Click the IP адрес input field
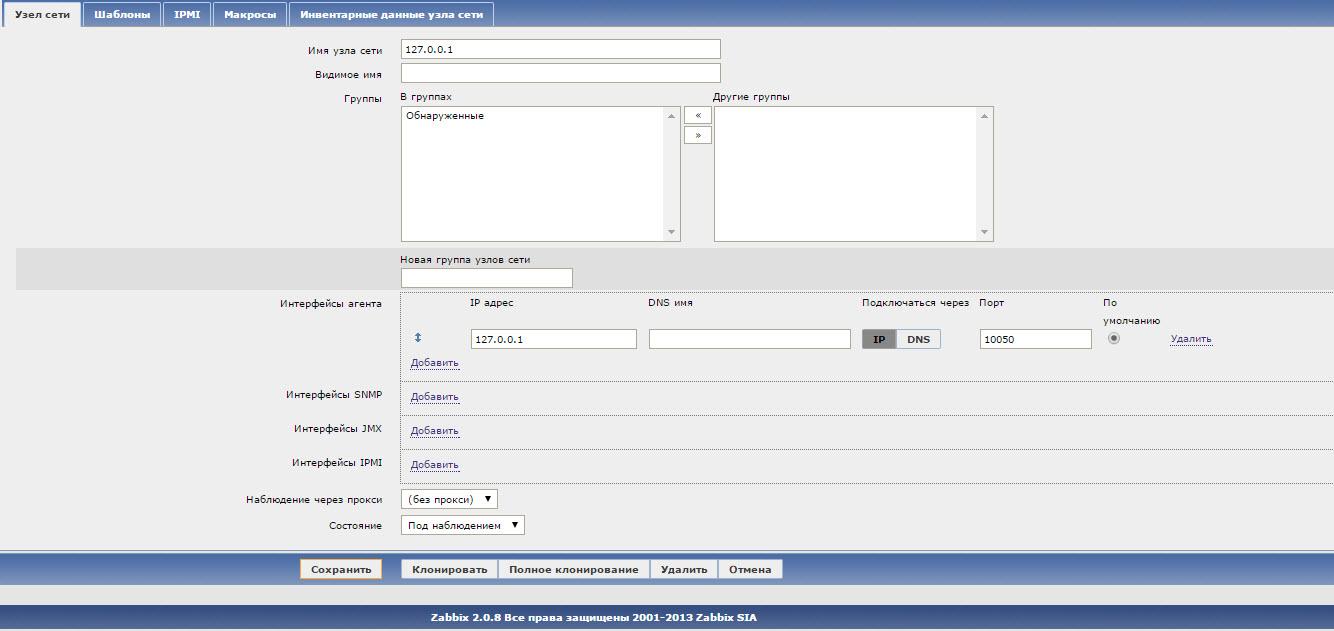The width and height of the screenshot is (1334, 631). 553,339
